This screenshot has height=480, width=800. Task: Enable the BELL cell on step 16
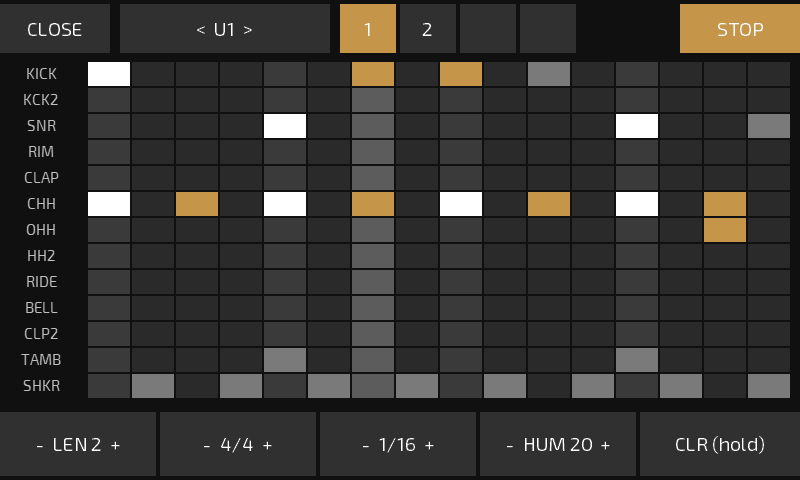coord(769,308)
